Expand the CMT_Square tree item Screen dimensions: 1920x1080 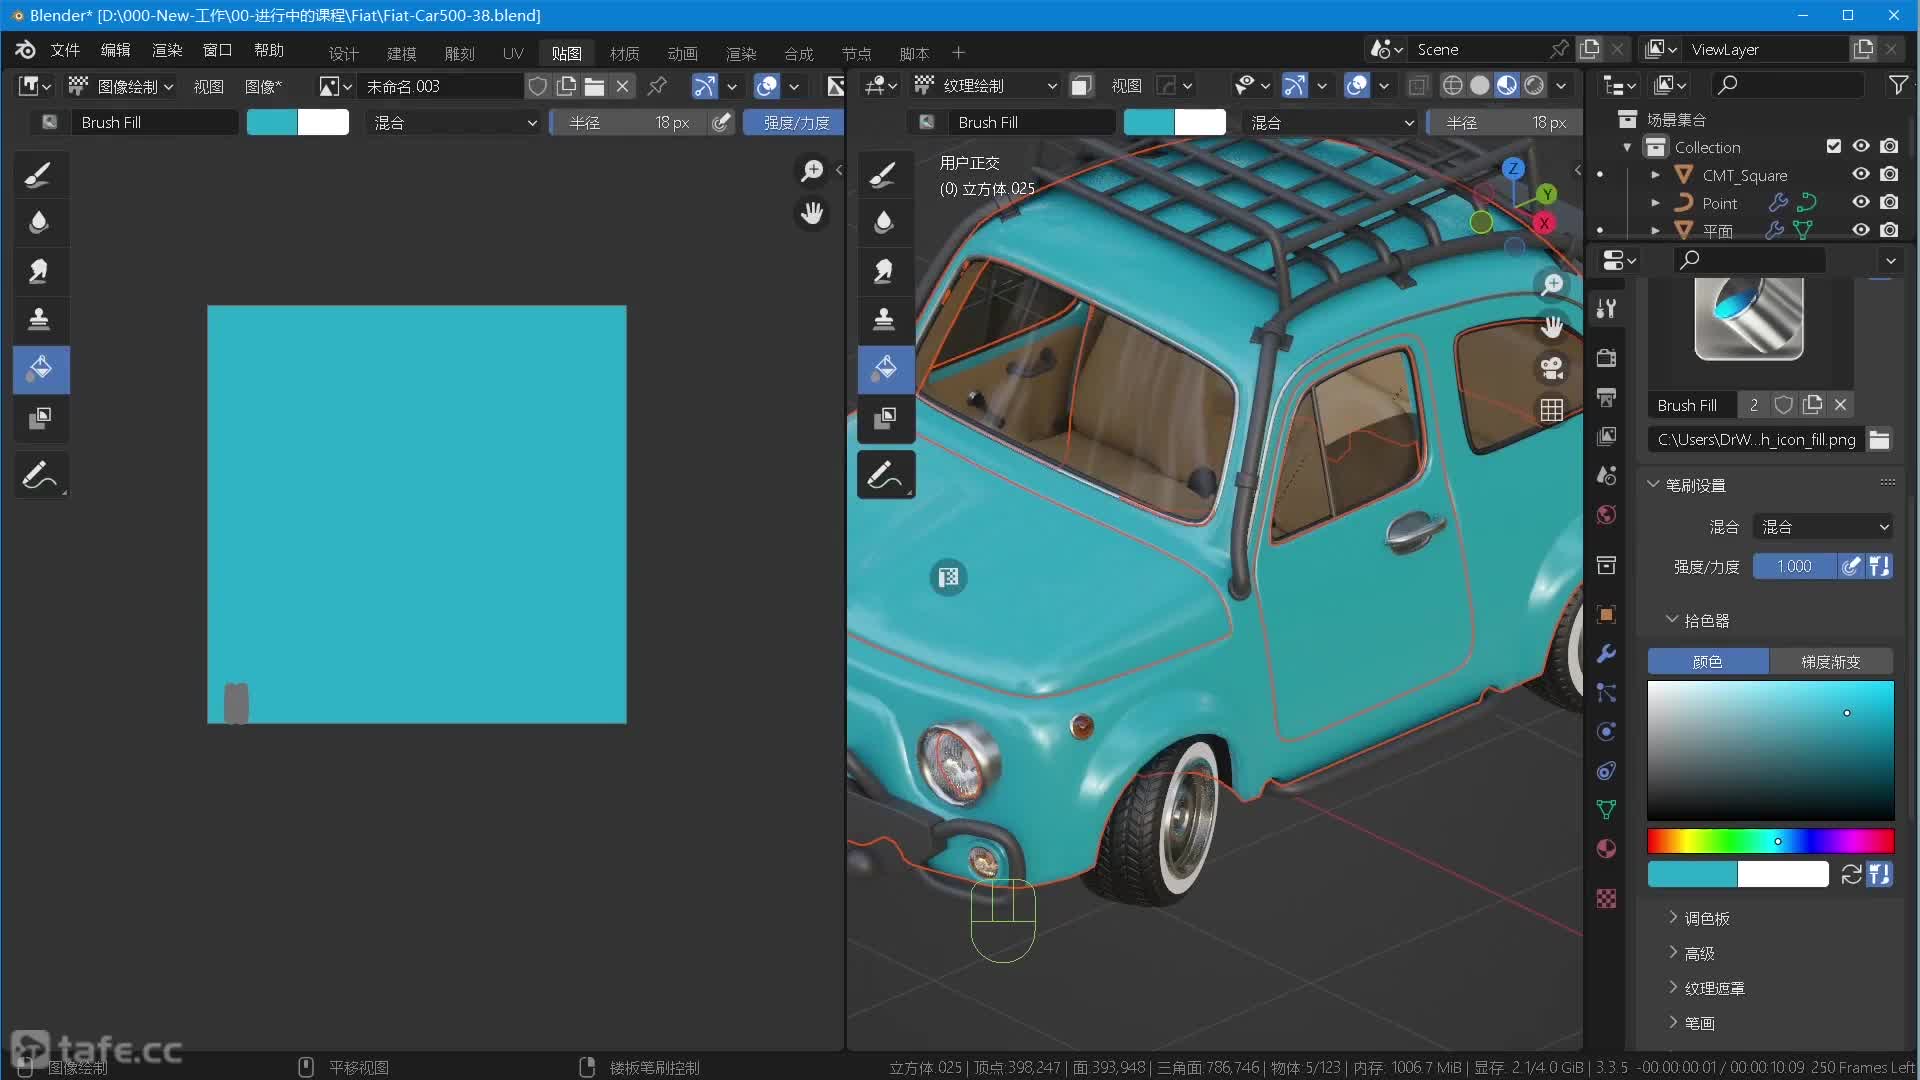tap(1655, 175)
